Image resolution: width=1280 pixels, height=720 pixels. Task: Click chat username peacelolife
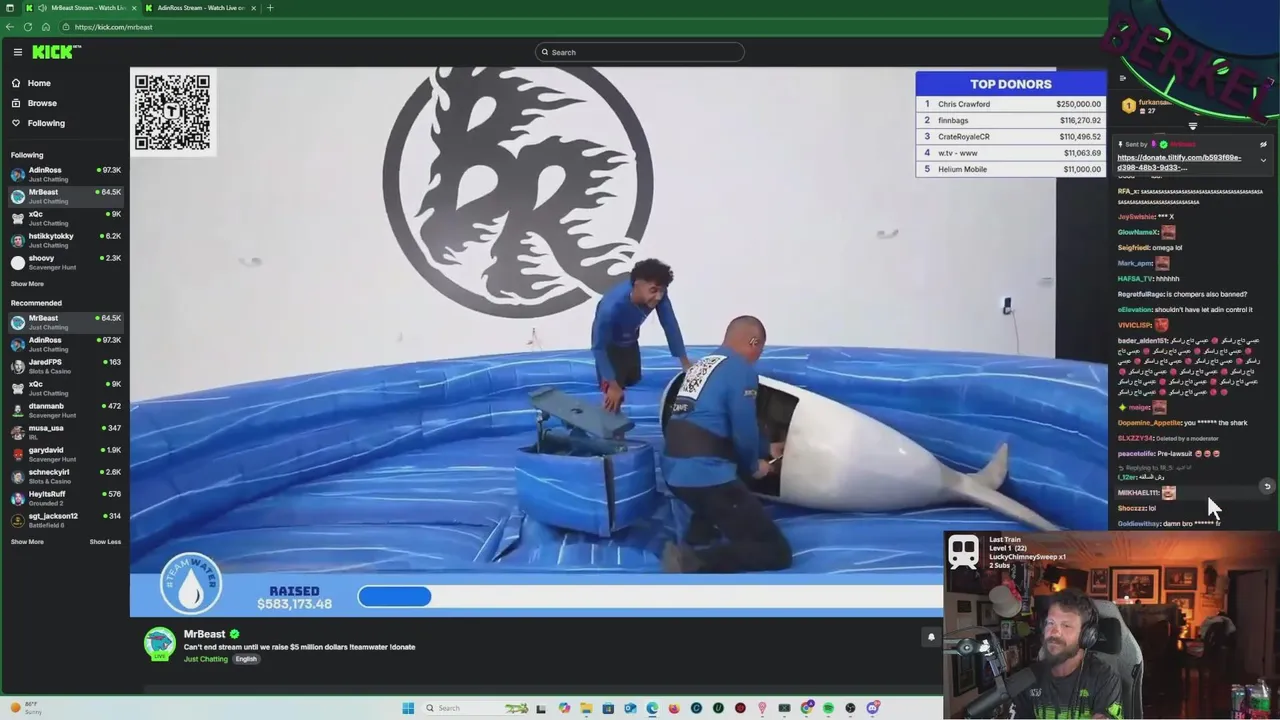click(1136, 454)
